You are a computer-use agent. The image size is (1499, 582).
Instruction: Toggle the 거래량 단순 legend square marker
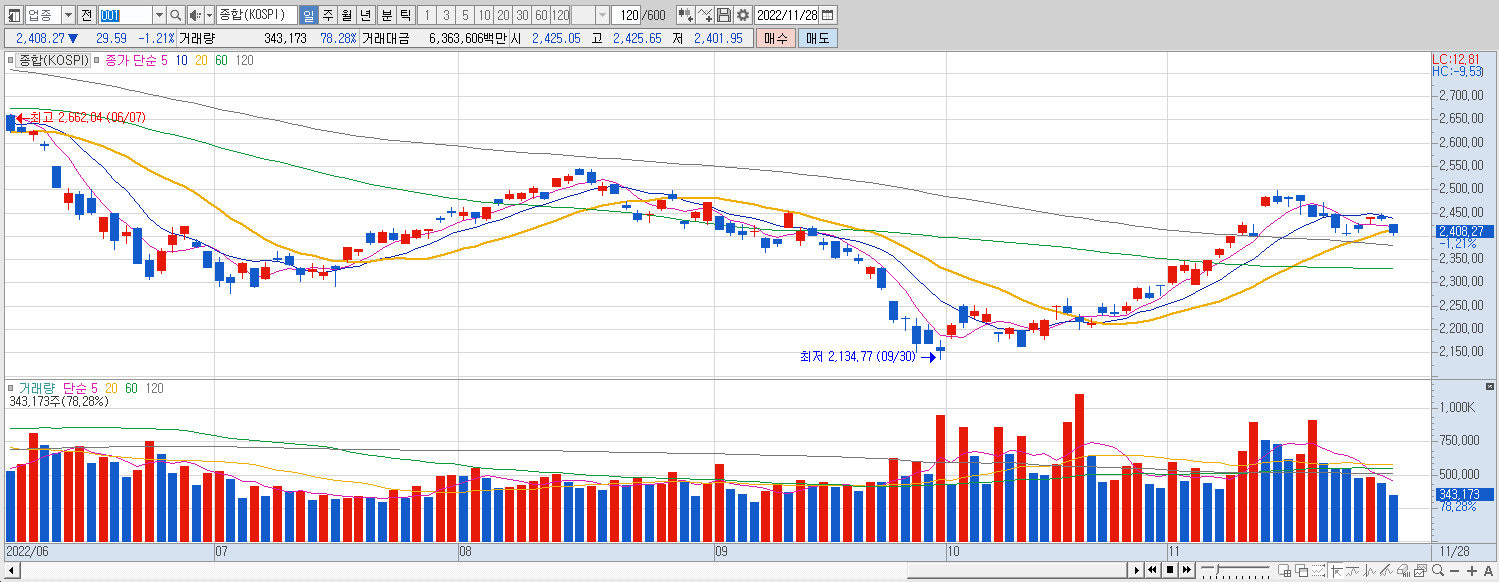11,388
